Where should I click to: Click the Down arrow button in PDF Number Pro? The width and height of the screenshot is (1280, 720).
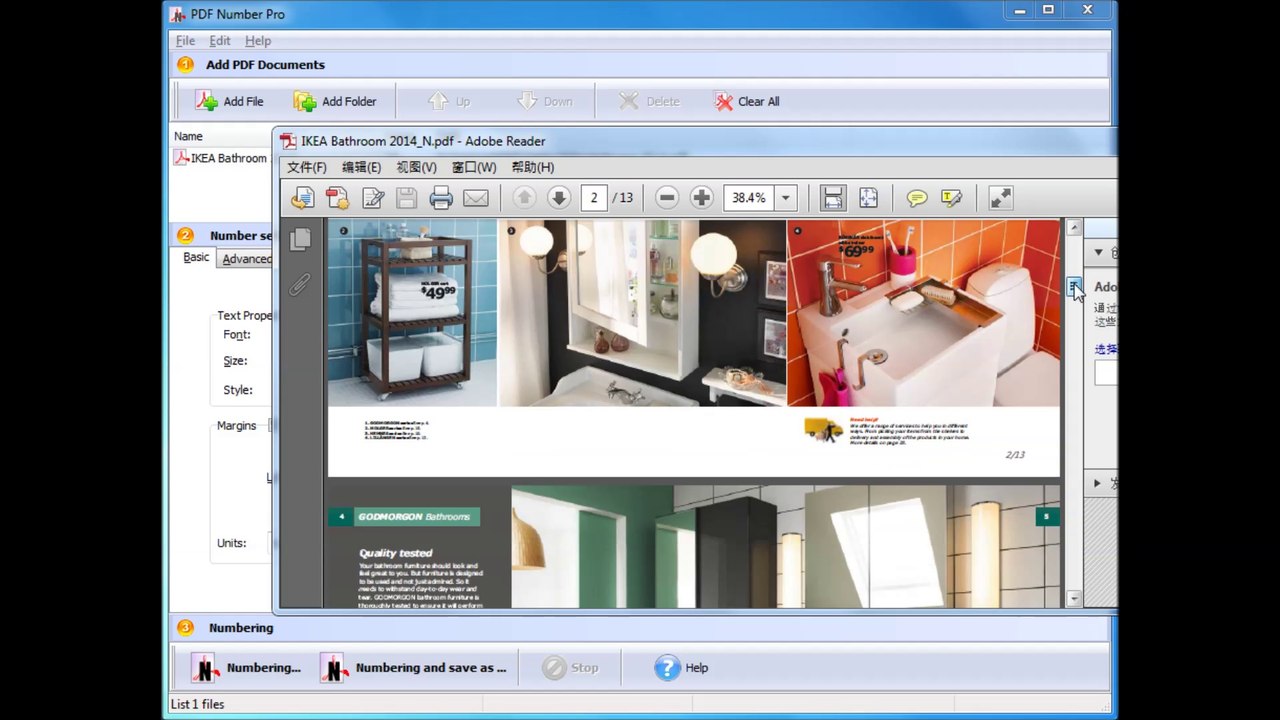point(544,101)
